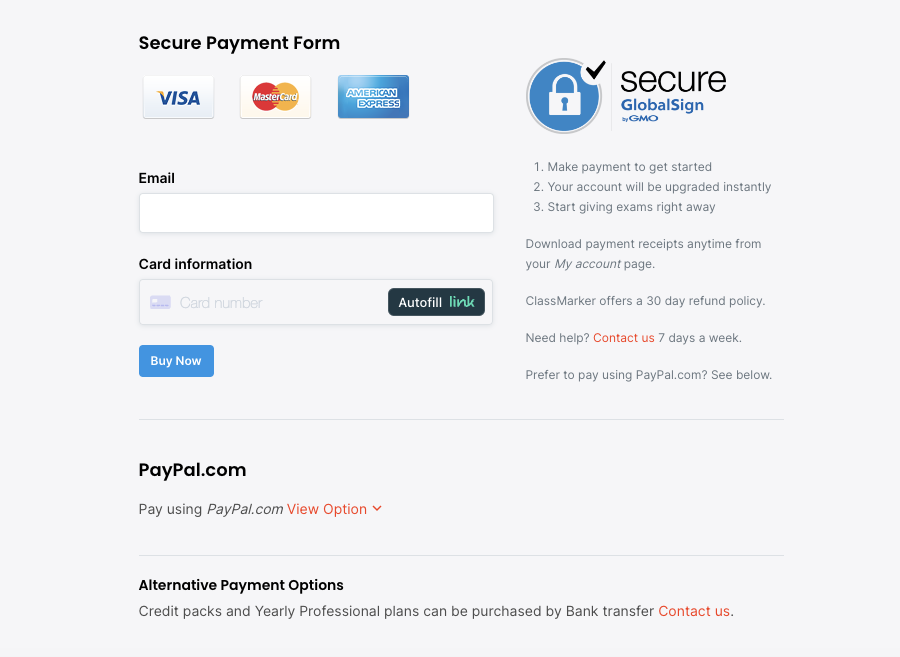Click the checkmark on the secure seal

pyautogui.click(x=596, y=70)
